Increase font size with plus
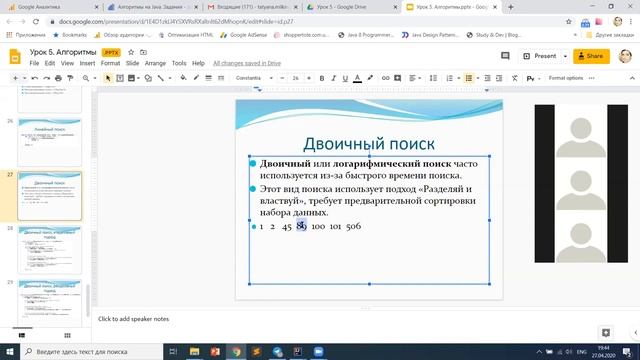 309,78
